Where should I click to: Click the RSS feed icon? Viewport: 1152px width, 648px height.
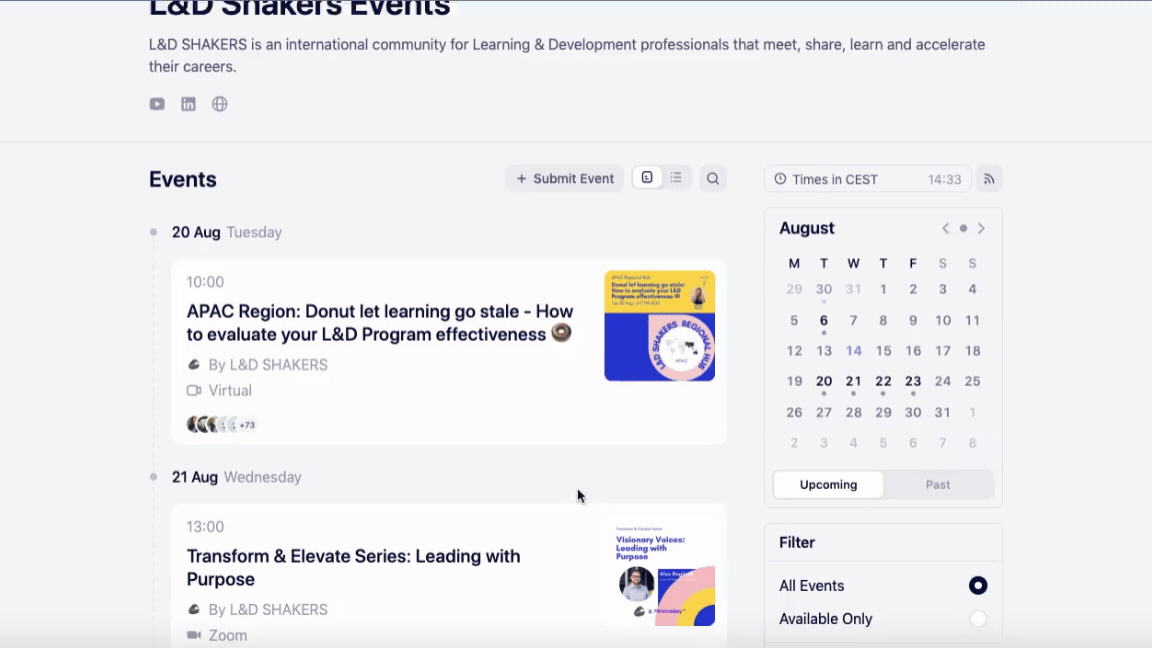click(x=989, y=179)
